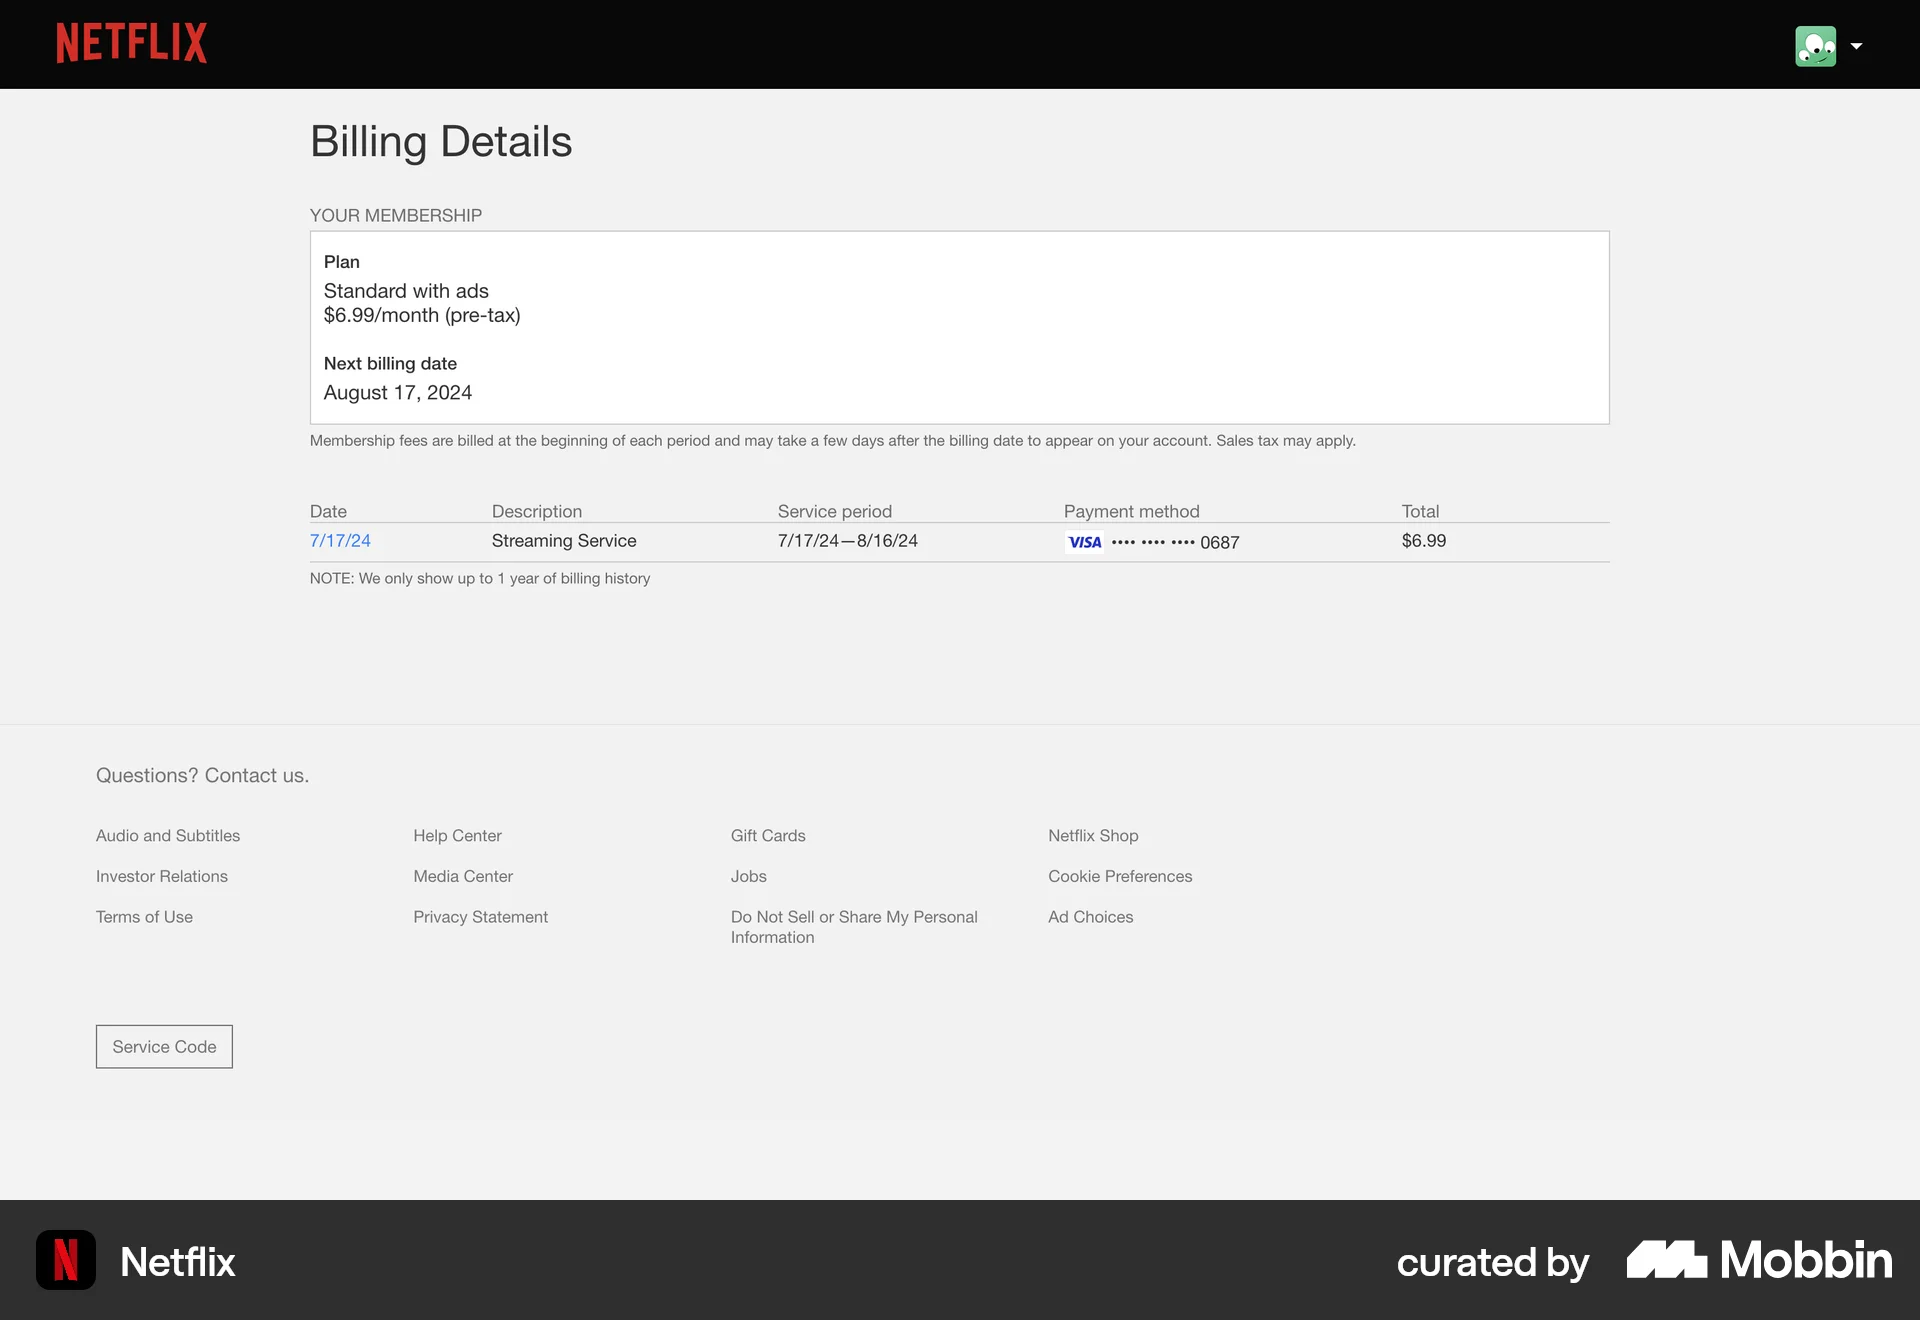Visit the Netflix Shop

point(1093,835)
